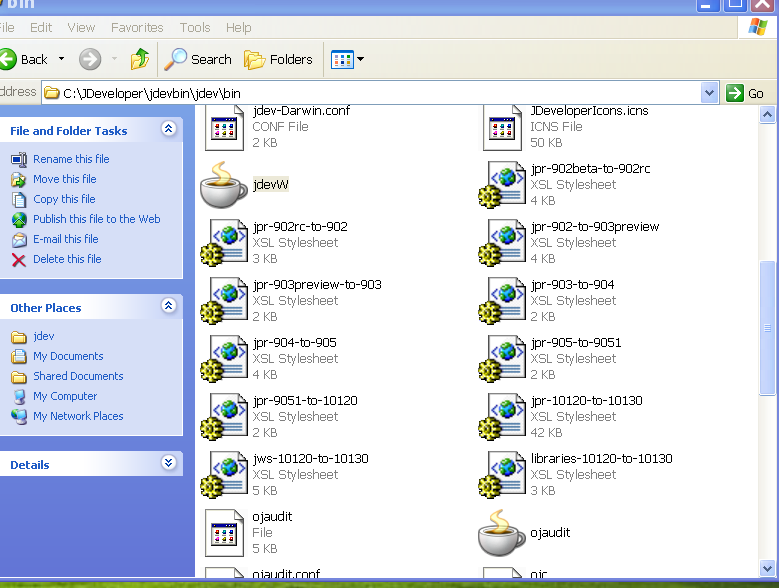This screenshot has height=588, width=779.
Task: Open the Favorites menu
Action: tap(137, 28)
